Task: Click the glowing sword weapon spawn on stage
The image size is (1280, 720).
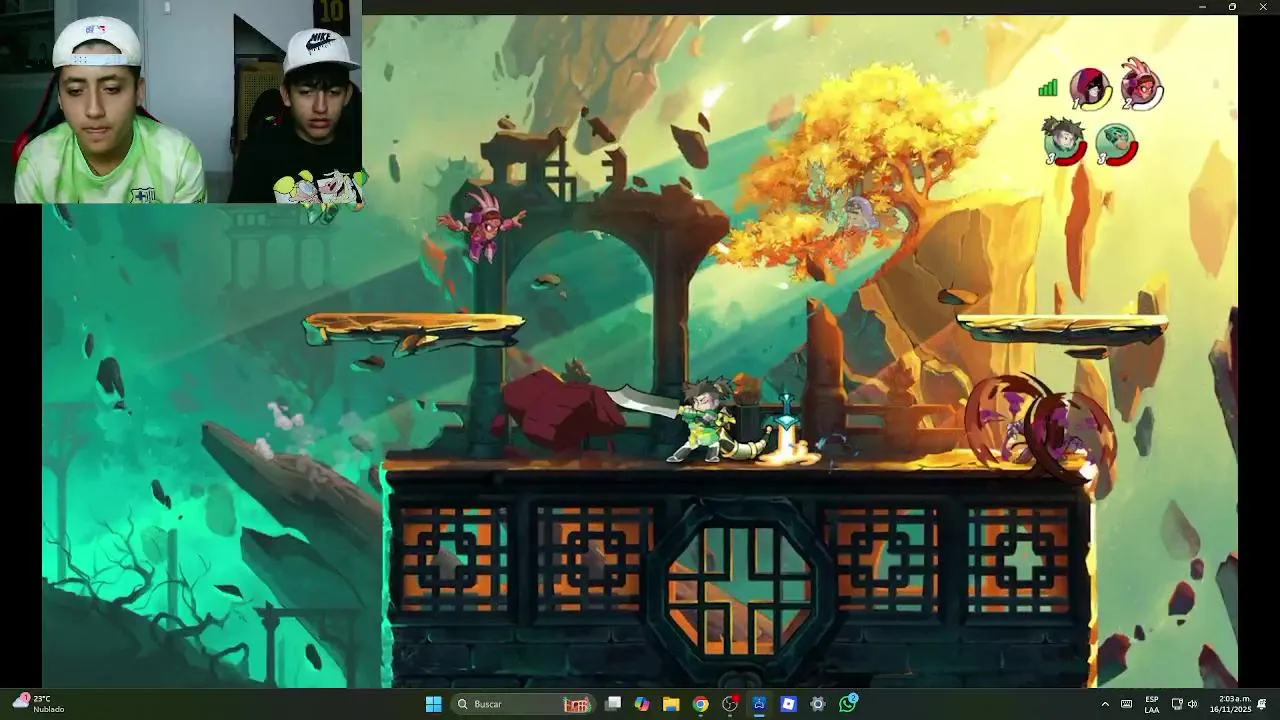Action: tap(787, 430)
